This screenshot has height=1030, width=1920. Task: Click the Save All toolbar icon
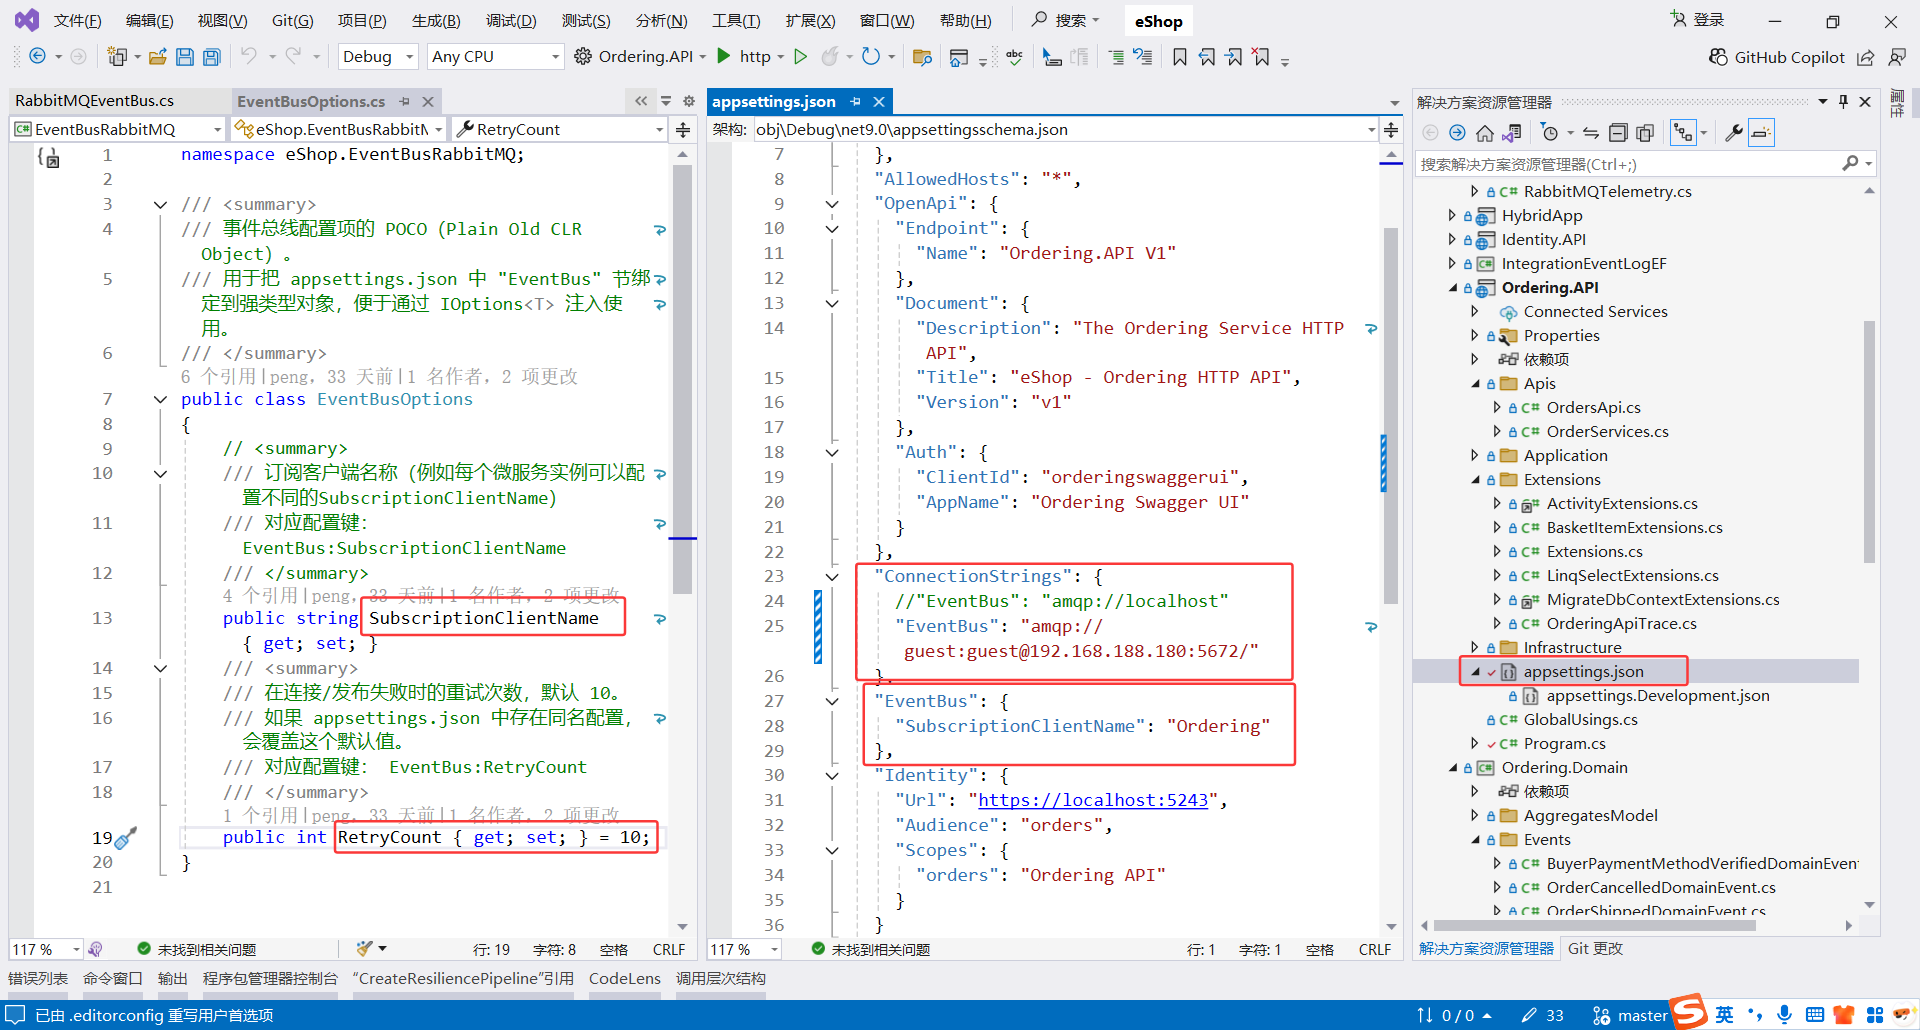tap(212, 57)
